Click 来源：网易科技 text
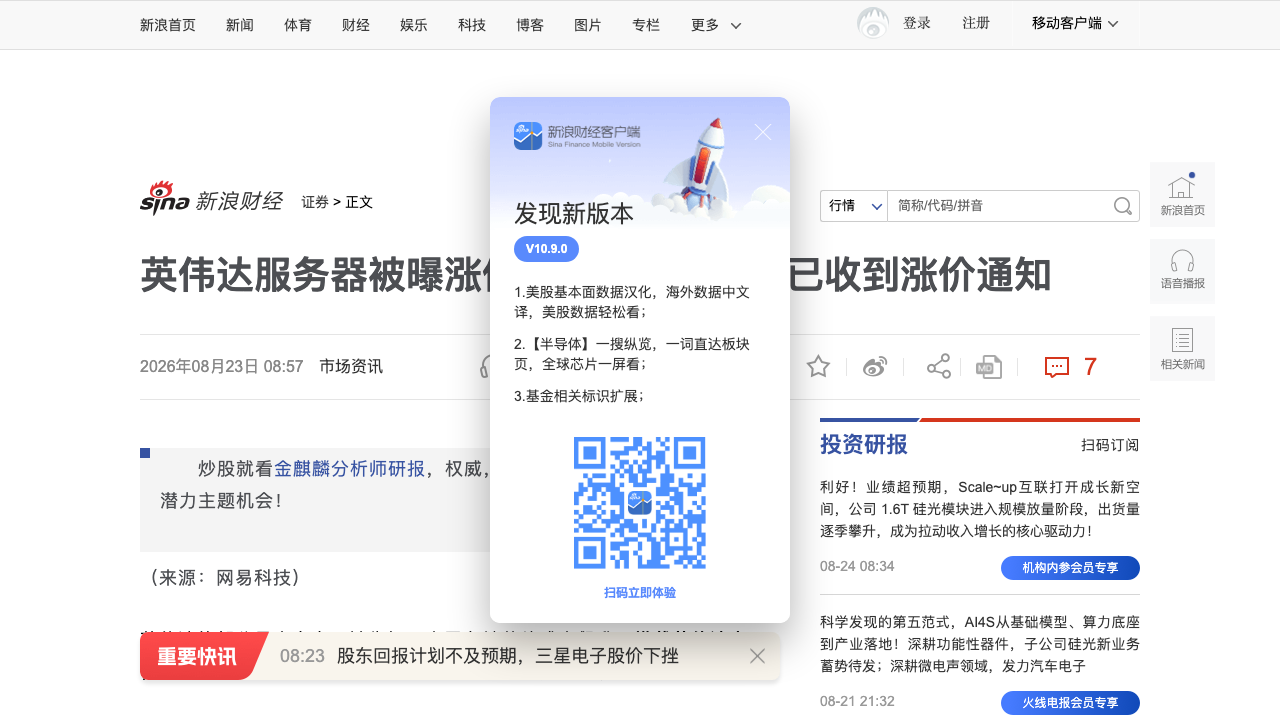 coord(224,577)
